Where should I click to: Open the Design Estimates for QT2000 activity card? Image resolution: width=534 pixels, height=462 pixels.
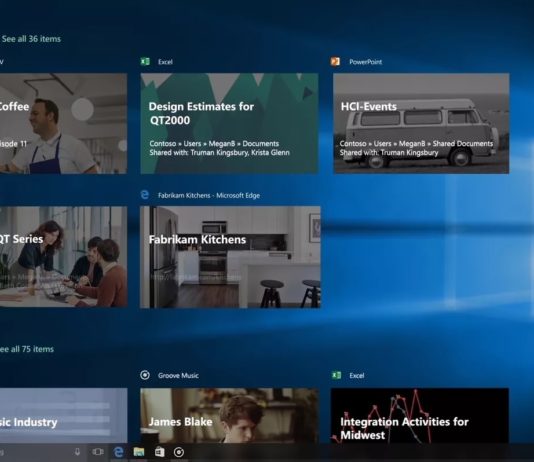click(x=230, y=123)
